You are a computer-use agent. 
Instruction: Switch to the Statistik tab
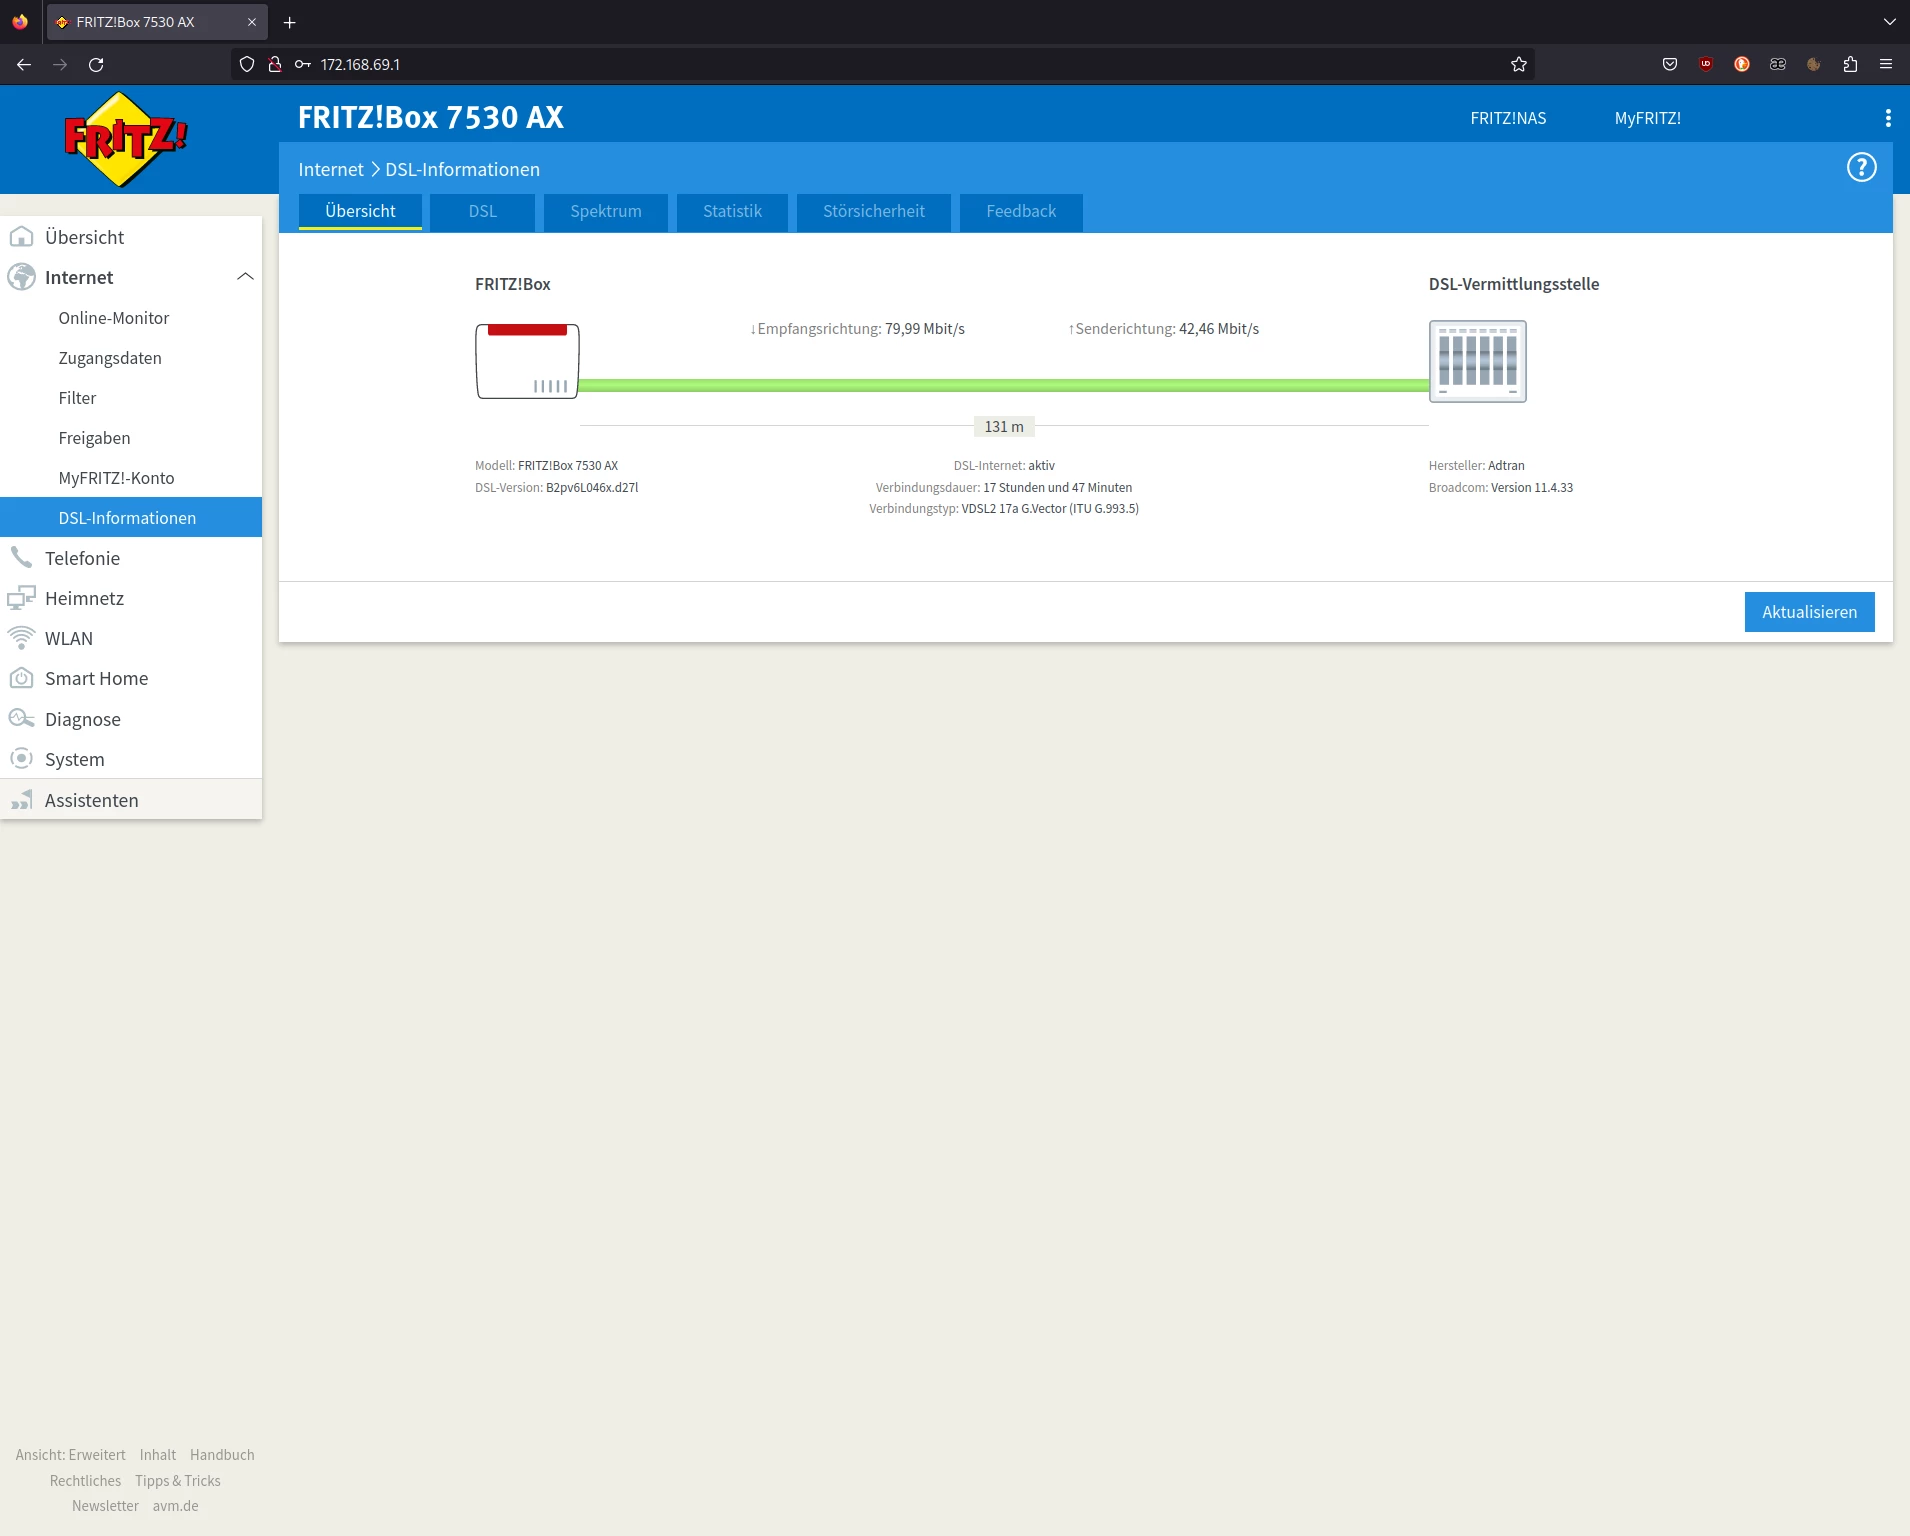732,212
